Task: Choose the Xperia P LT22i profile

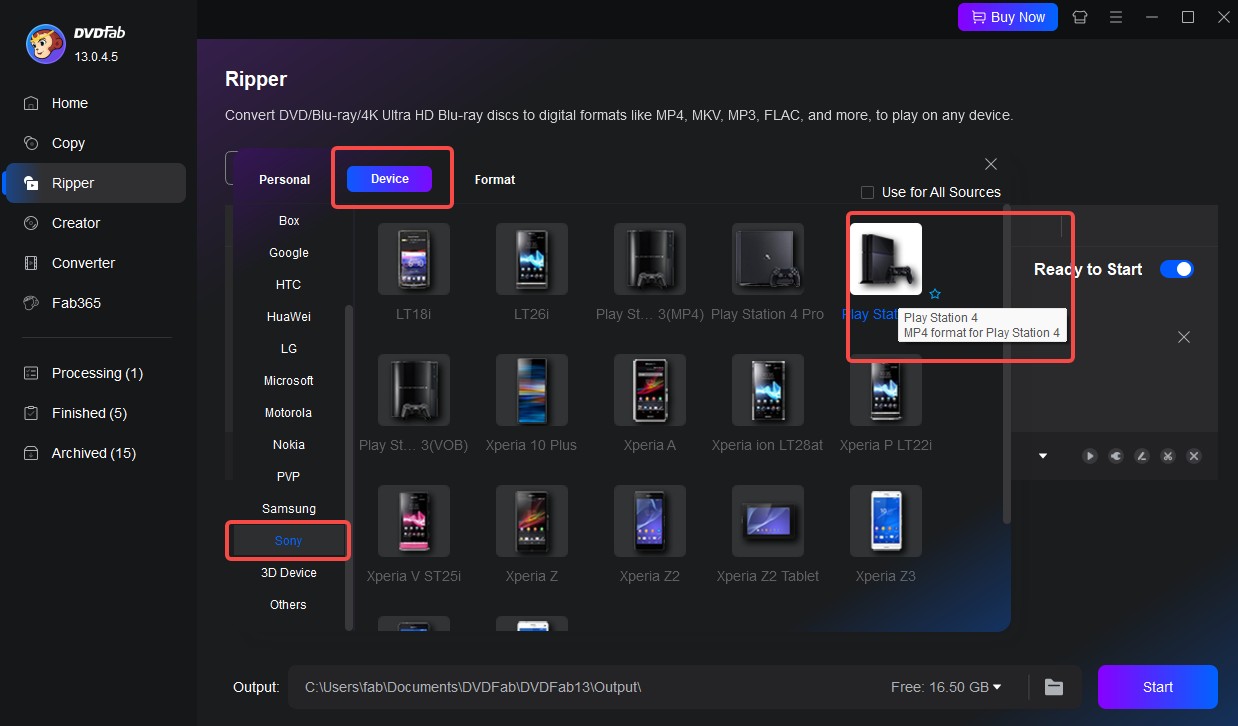Action: click(x=886, y=390)
